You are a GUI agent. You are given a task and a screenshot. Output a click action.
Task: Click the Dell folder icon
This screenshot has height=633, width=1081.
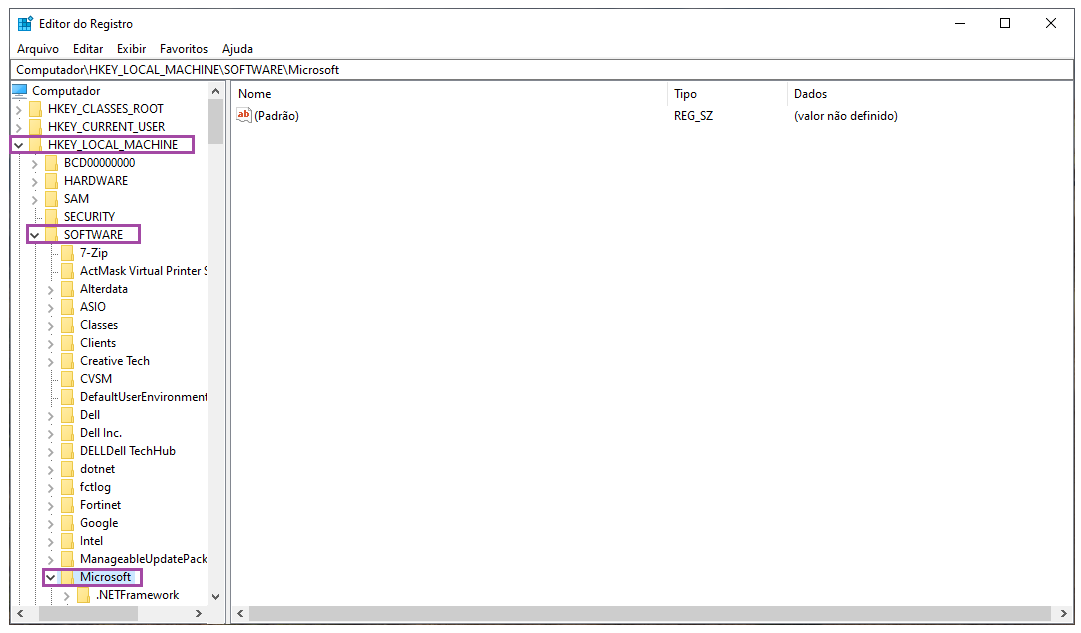(67, 414)
